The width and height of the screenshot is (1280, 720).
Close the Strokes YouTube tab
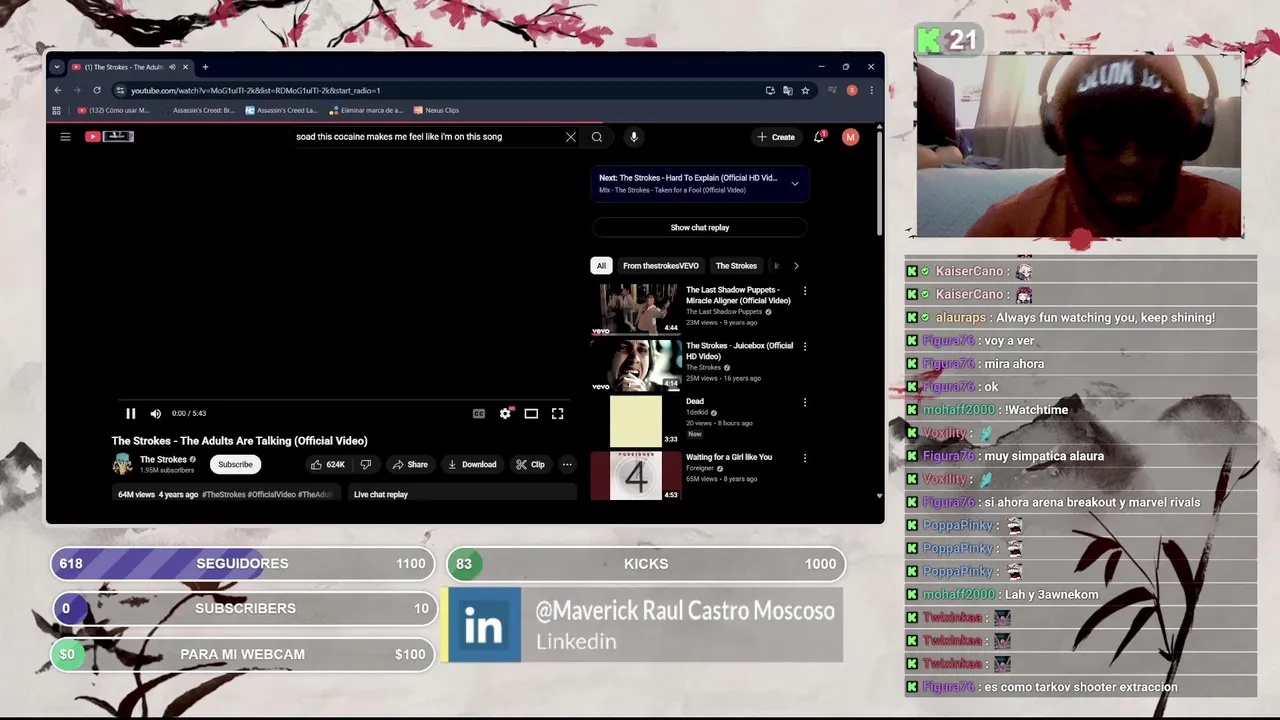pyautogui.click(x=185, y=67)
